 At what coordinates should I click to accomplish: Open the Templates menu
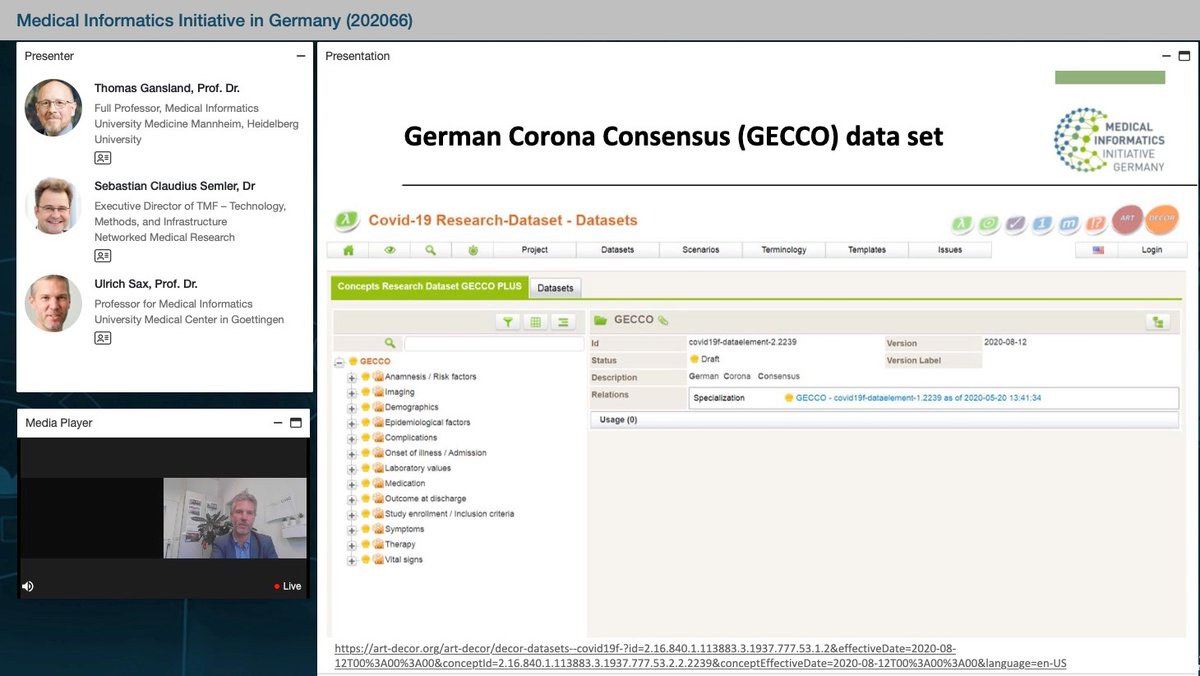[866, 250]
